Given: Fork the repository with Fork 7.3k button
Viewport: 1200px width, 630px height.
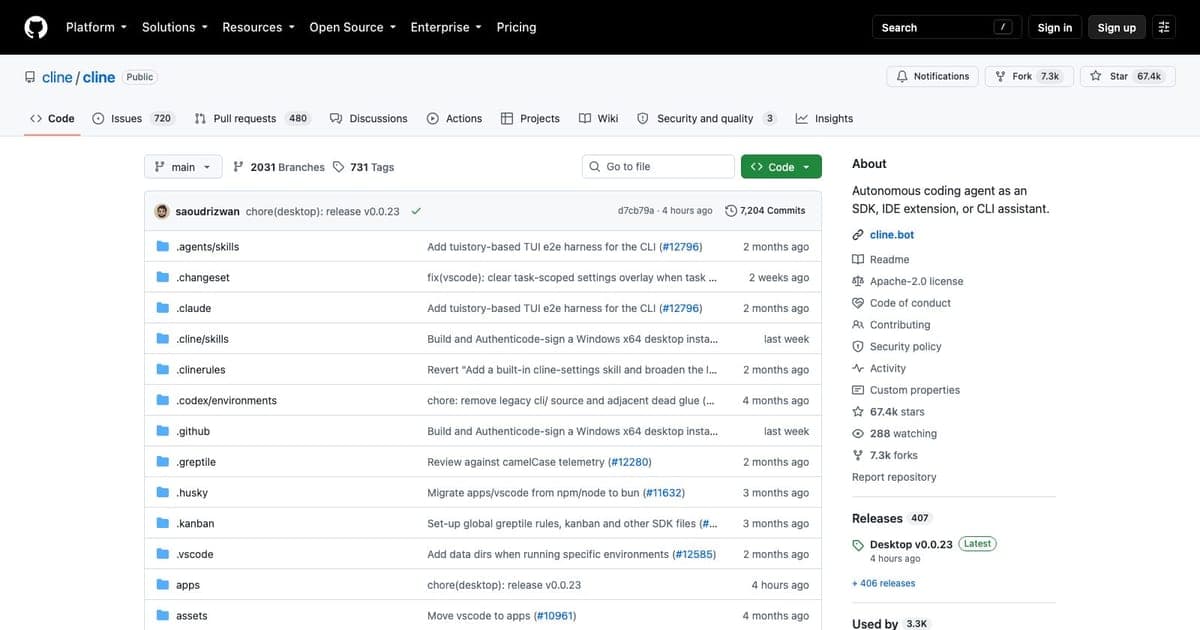Looking at the screenshot, I should 1029,76.
